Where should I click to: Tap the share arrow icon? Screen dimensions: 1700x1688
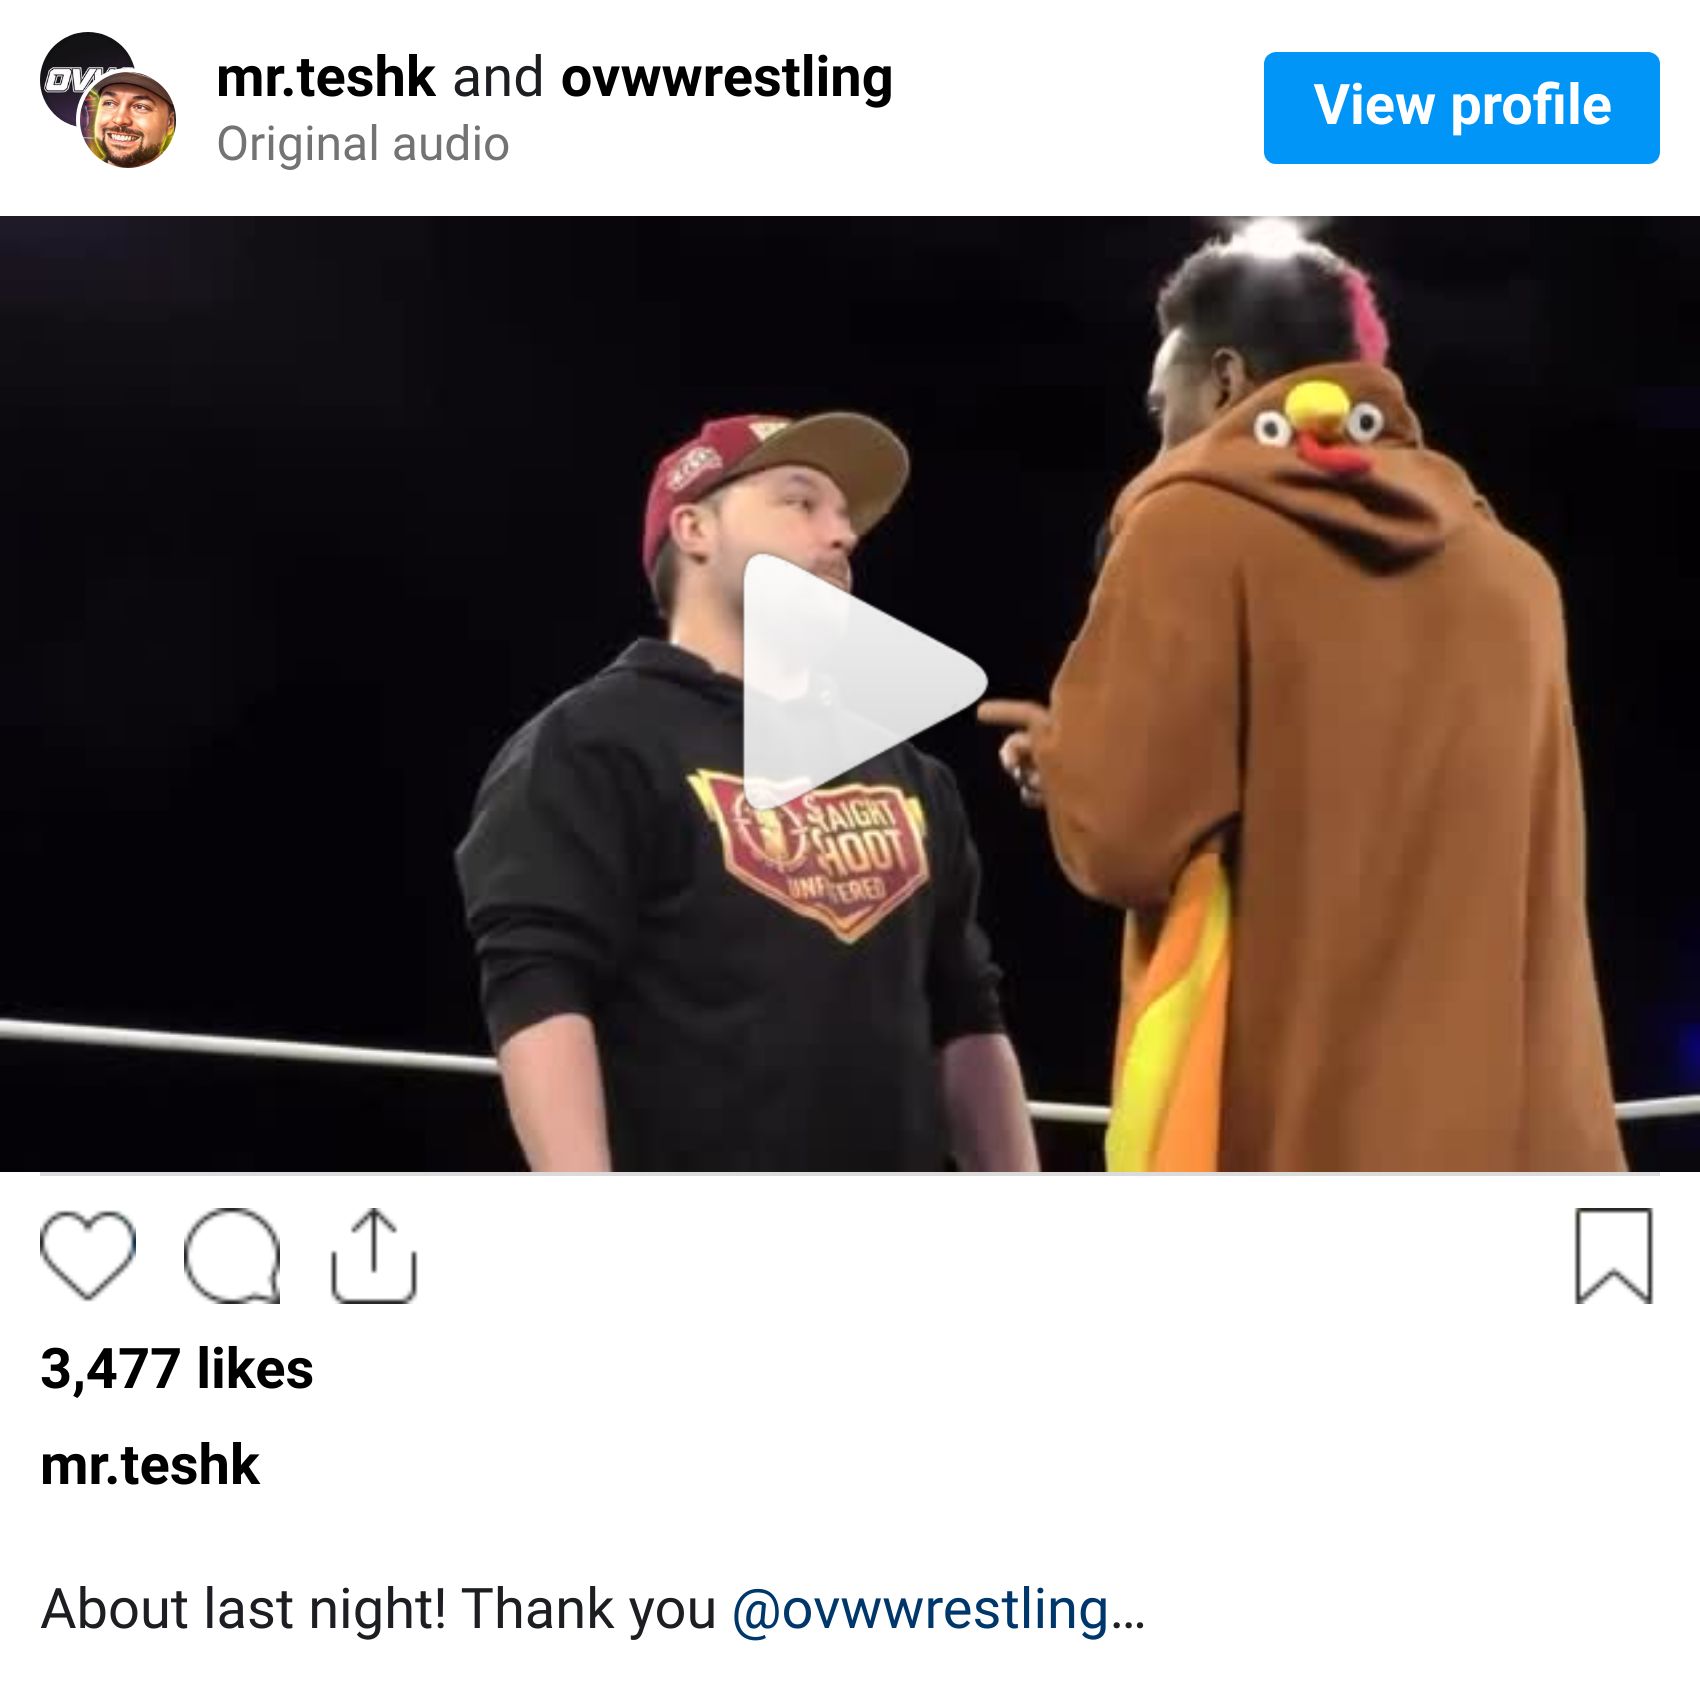(373, 1255)
